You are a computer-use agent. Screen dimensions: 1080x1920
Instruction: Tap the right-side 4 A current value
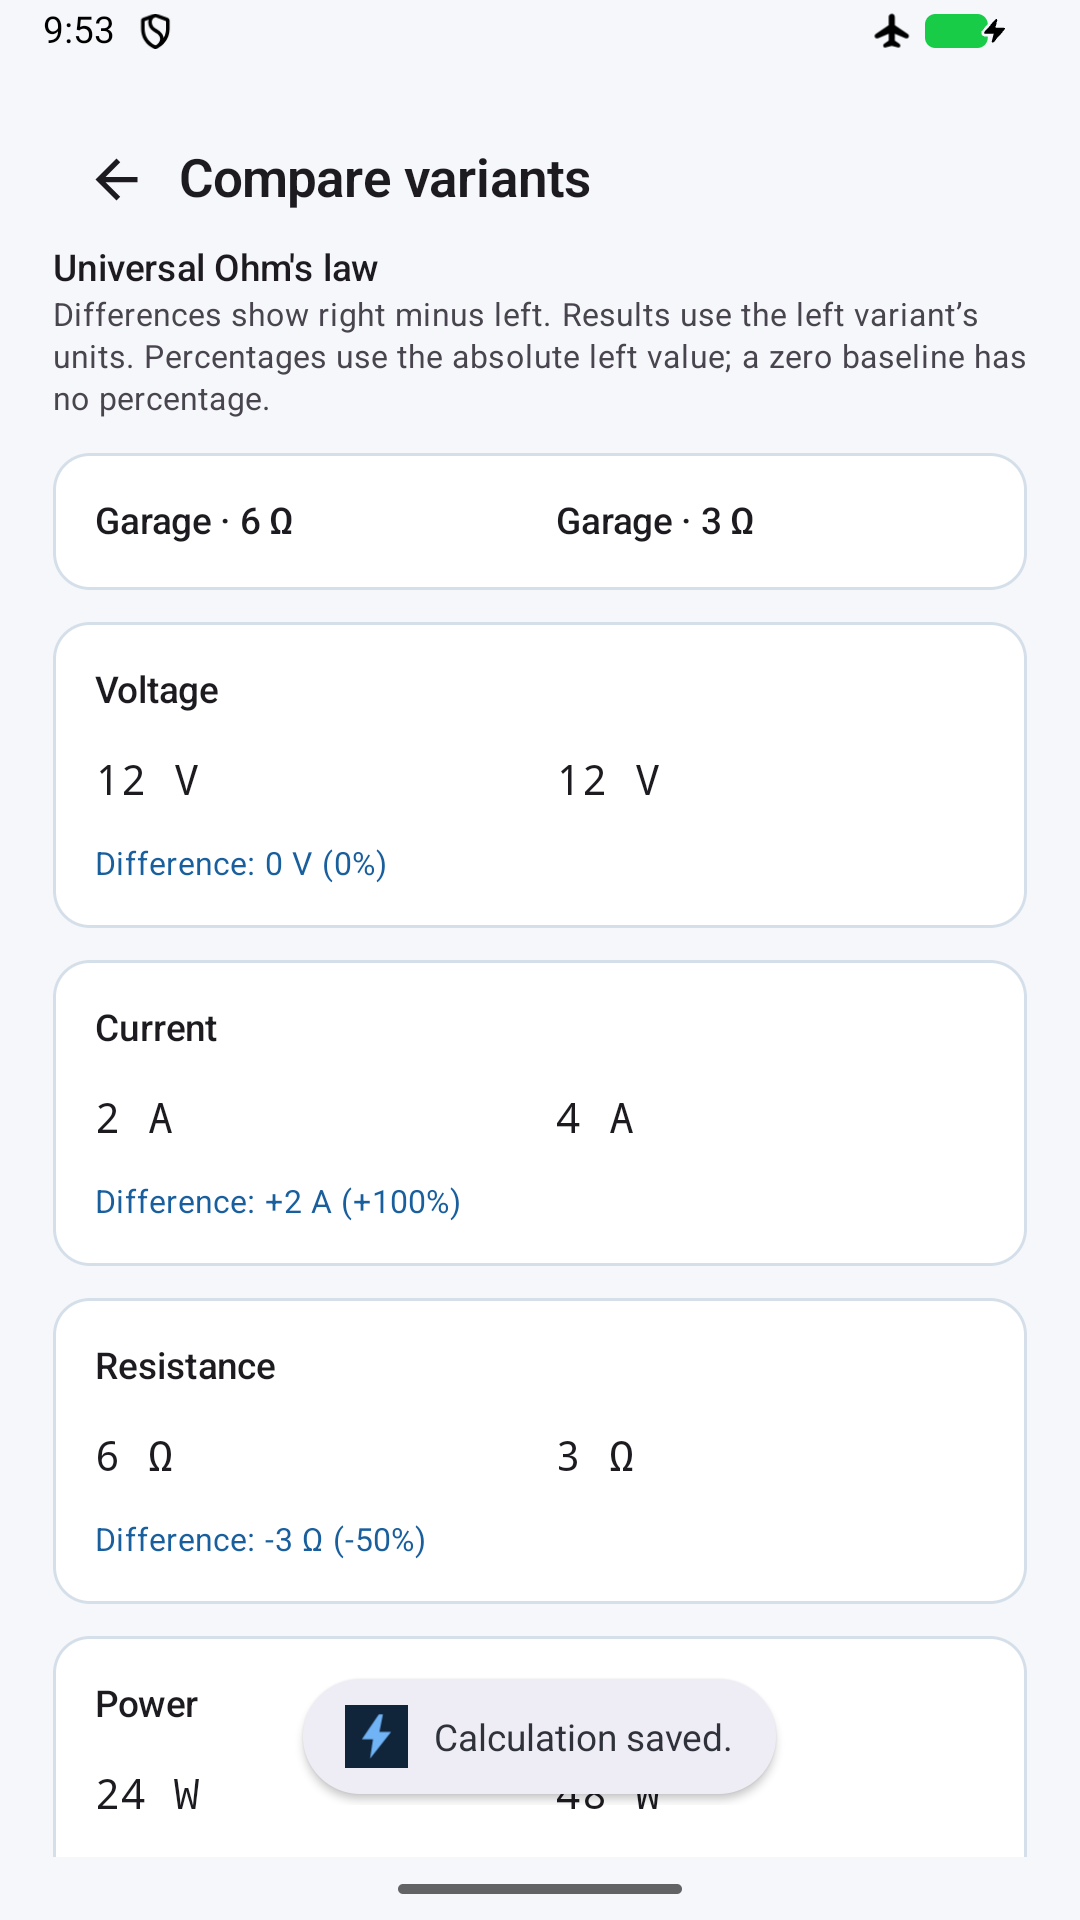pos(595,1119)
